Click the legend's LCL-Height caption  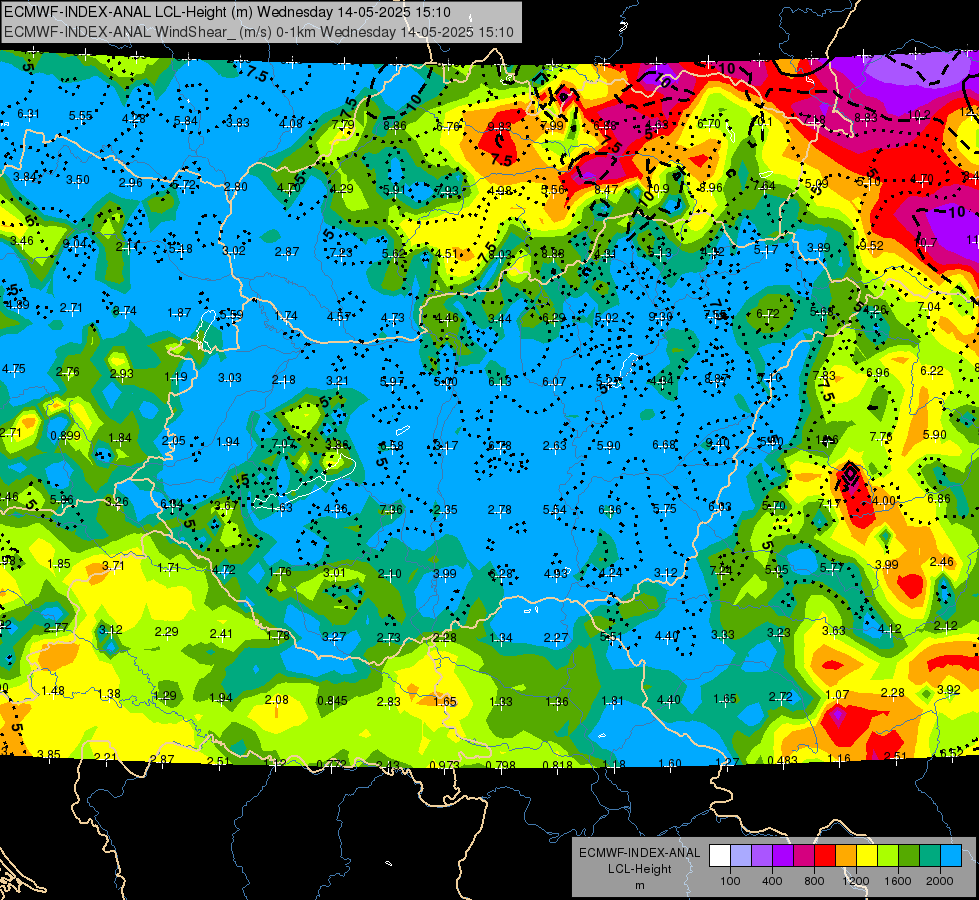click(x=639, y=869)
